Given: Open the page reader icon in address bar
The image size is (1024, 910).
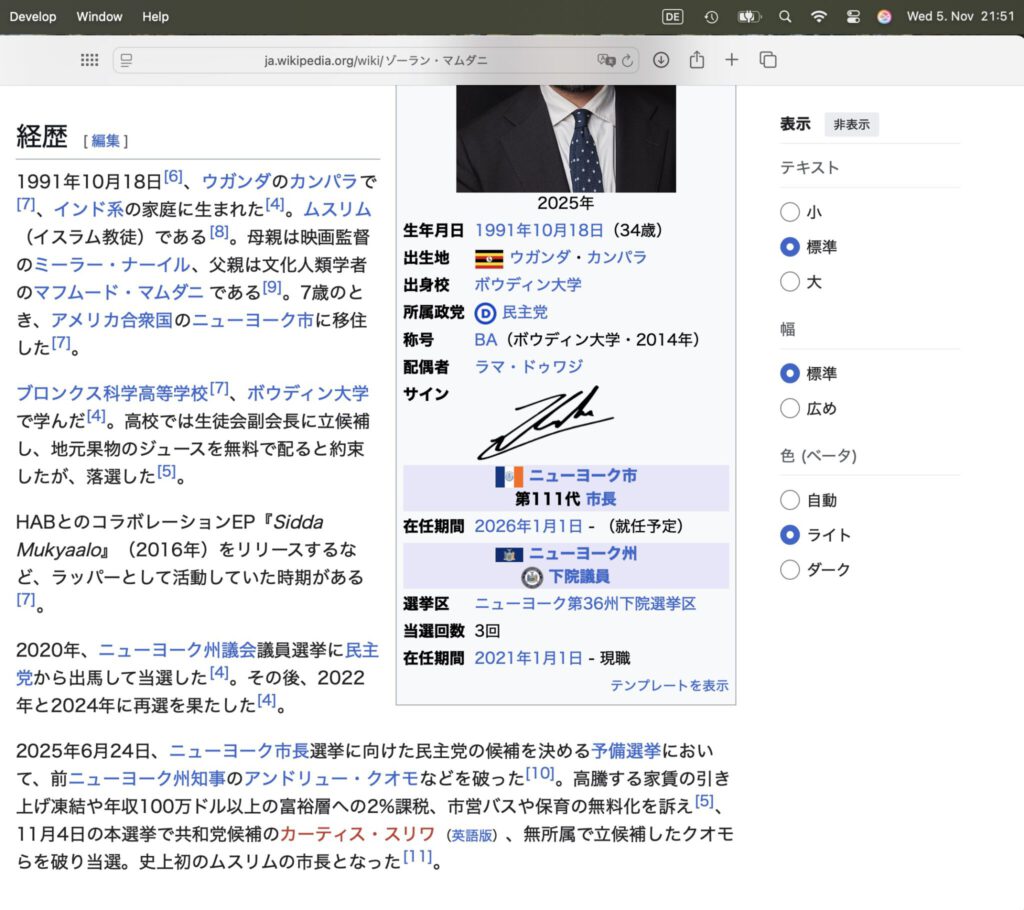Looking at the screenshot, I should tap(127, 60).
